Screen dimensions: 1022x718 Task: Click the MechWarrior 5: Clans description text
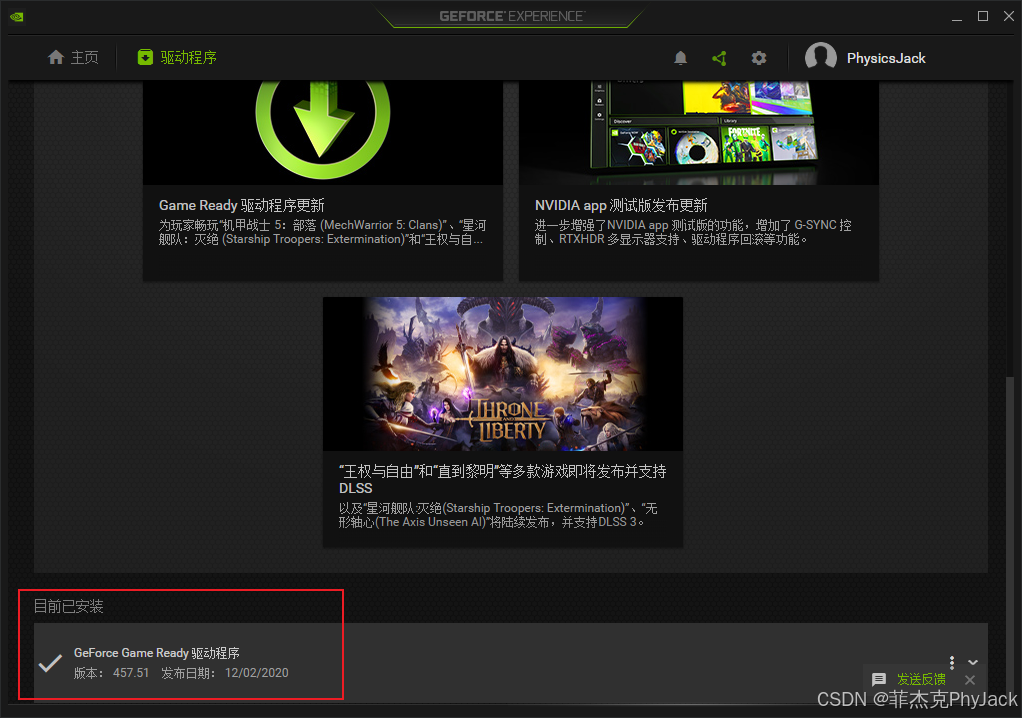point(323,232)
